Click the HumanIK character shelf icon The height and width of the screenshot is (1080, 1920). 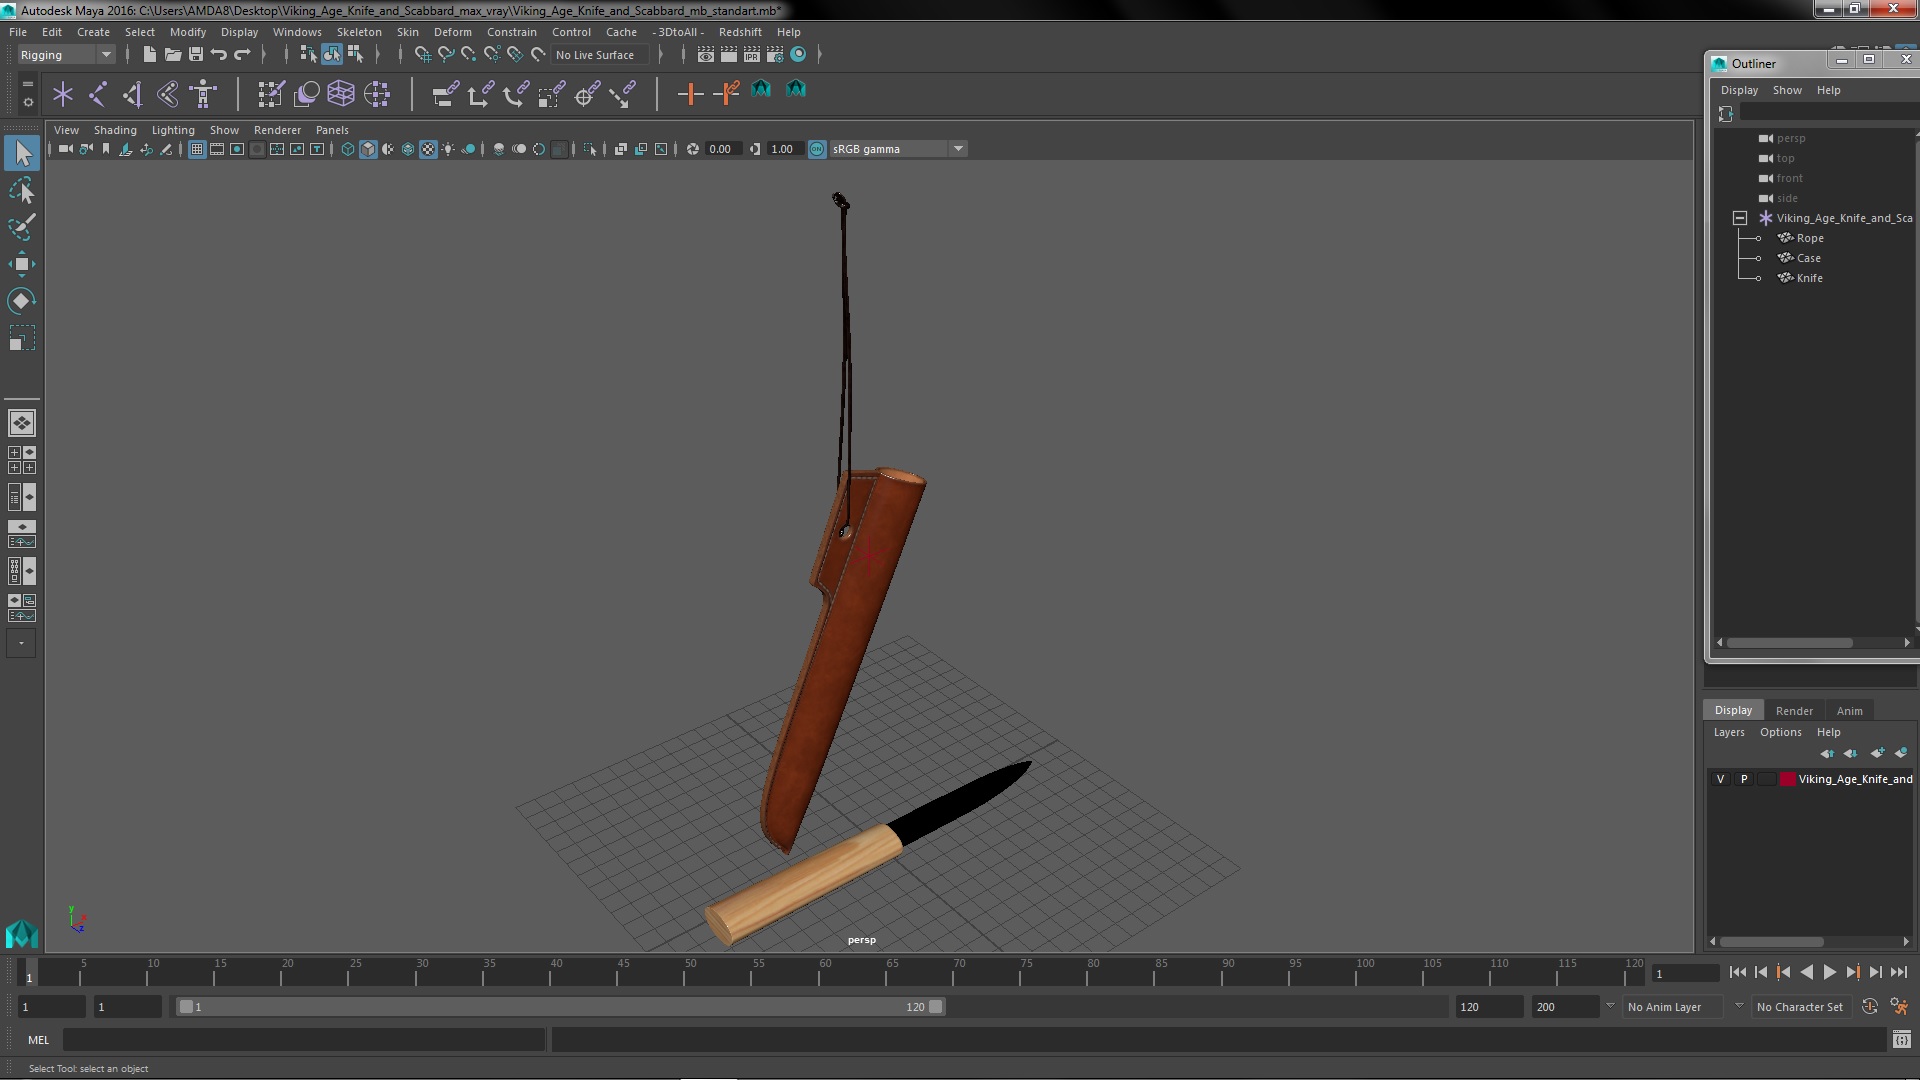point(203,94)
